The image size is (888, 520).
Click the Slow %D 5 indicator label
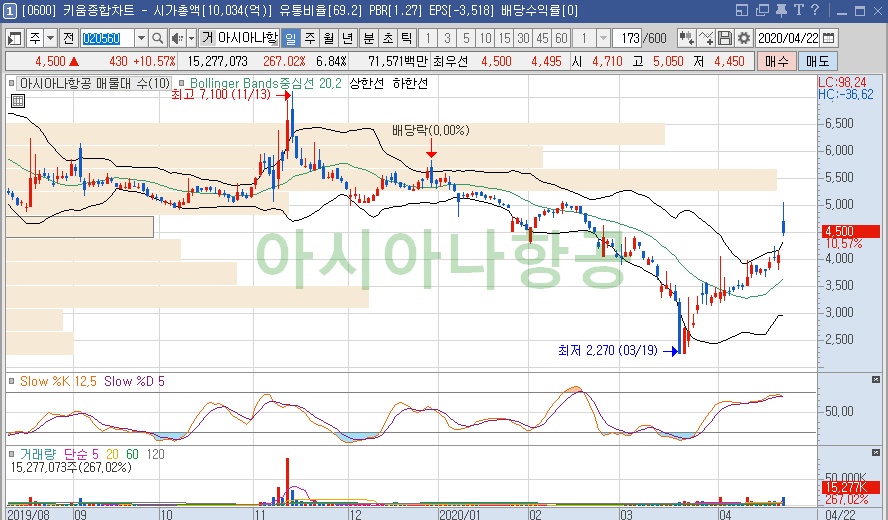coord(134,381)
